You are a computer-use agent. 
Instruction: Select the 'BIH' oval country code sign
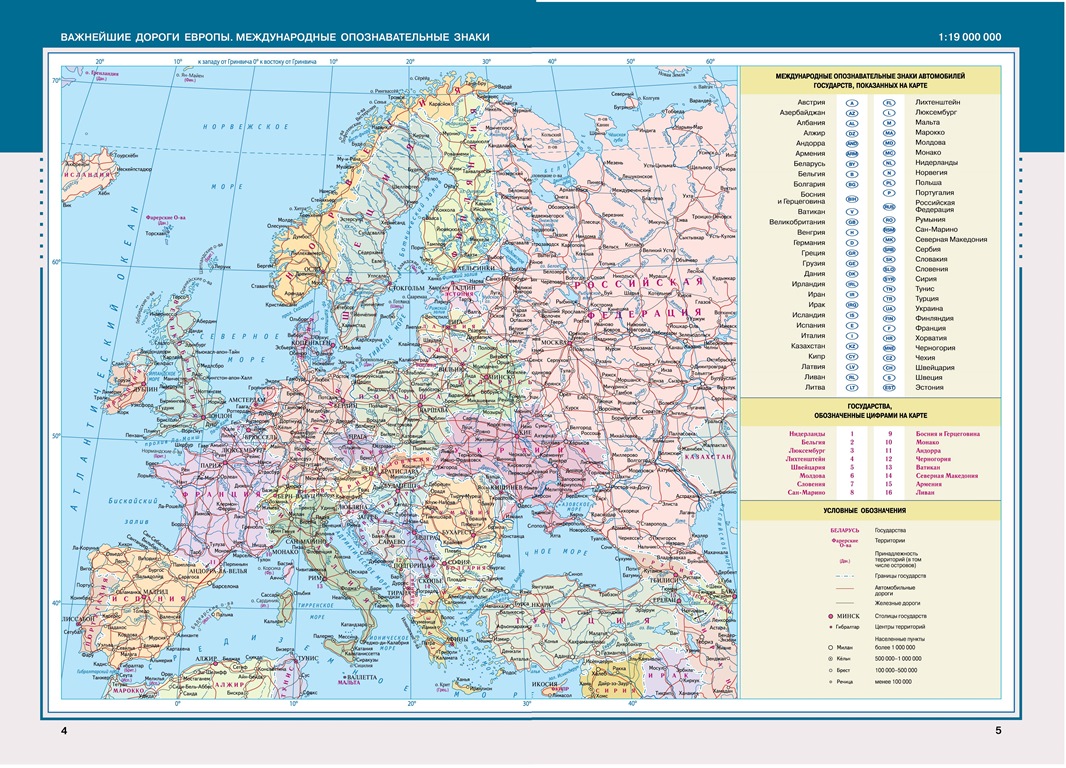coord(853,201)
